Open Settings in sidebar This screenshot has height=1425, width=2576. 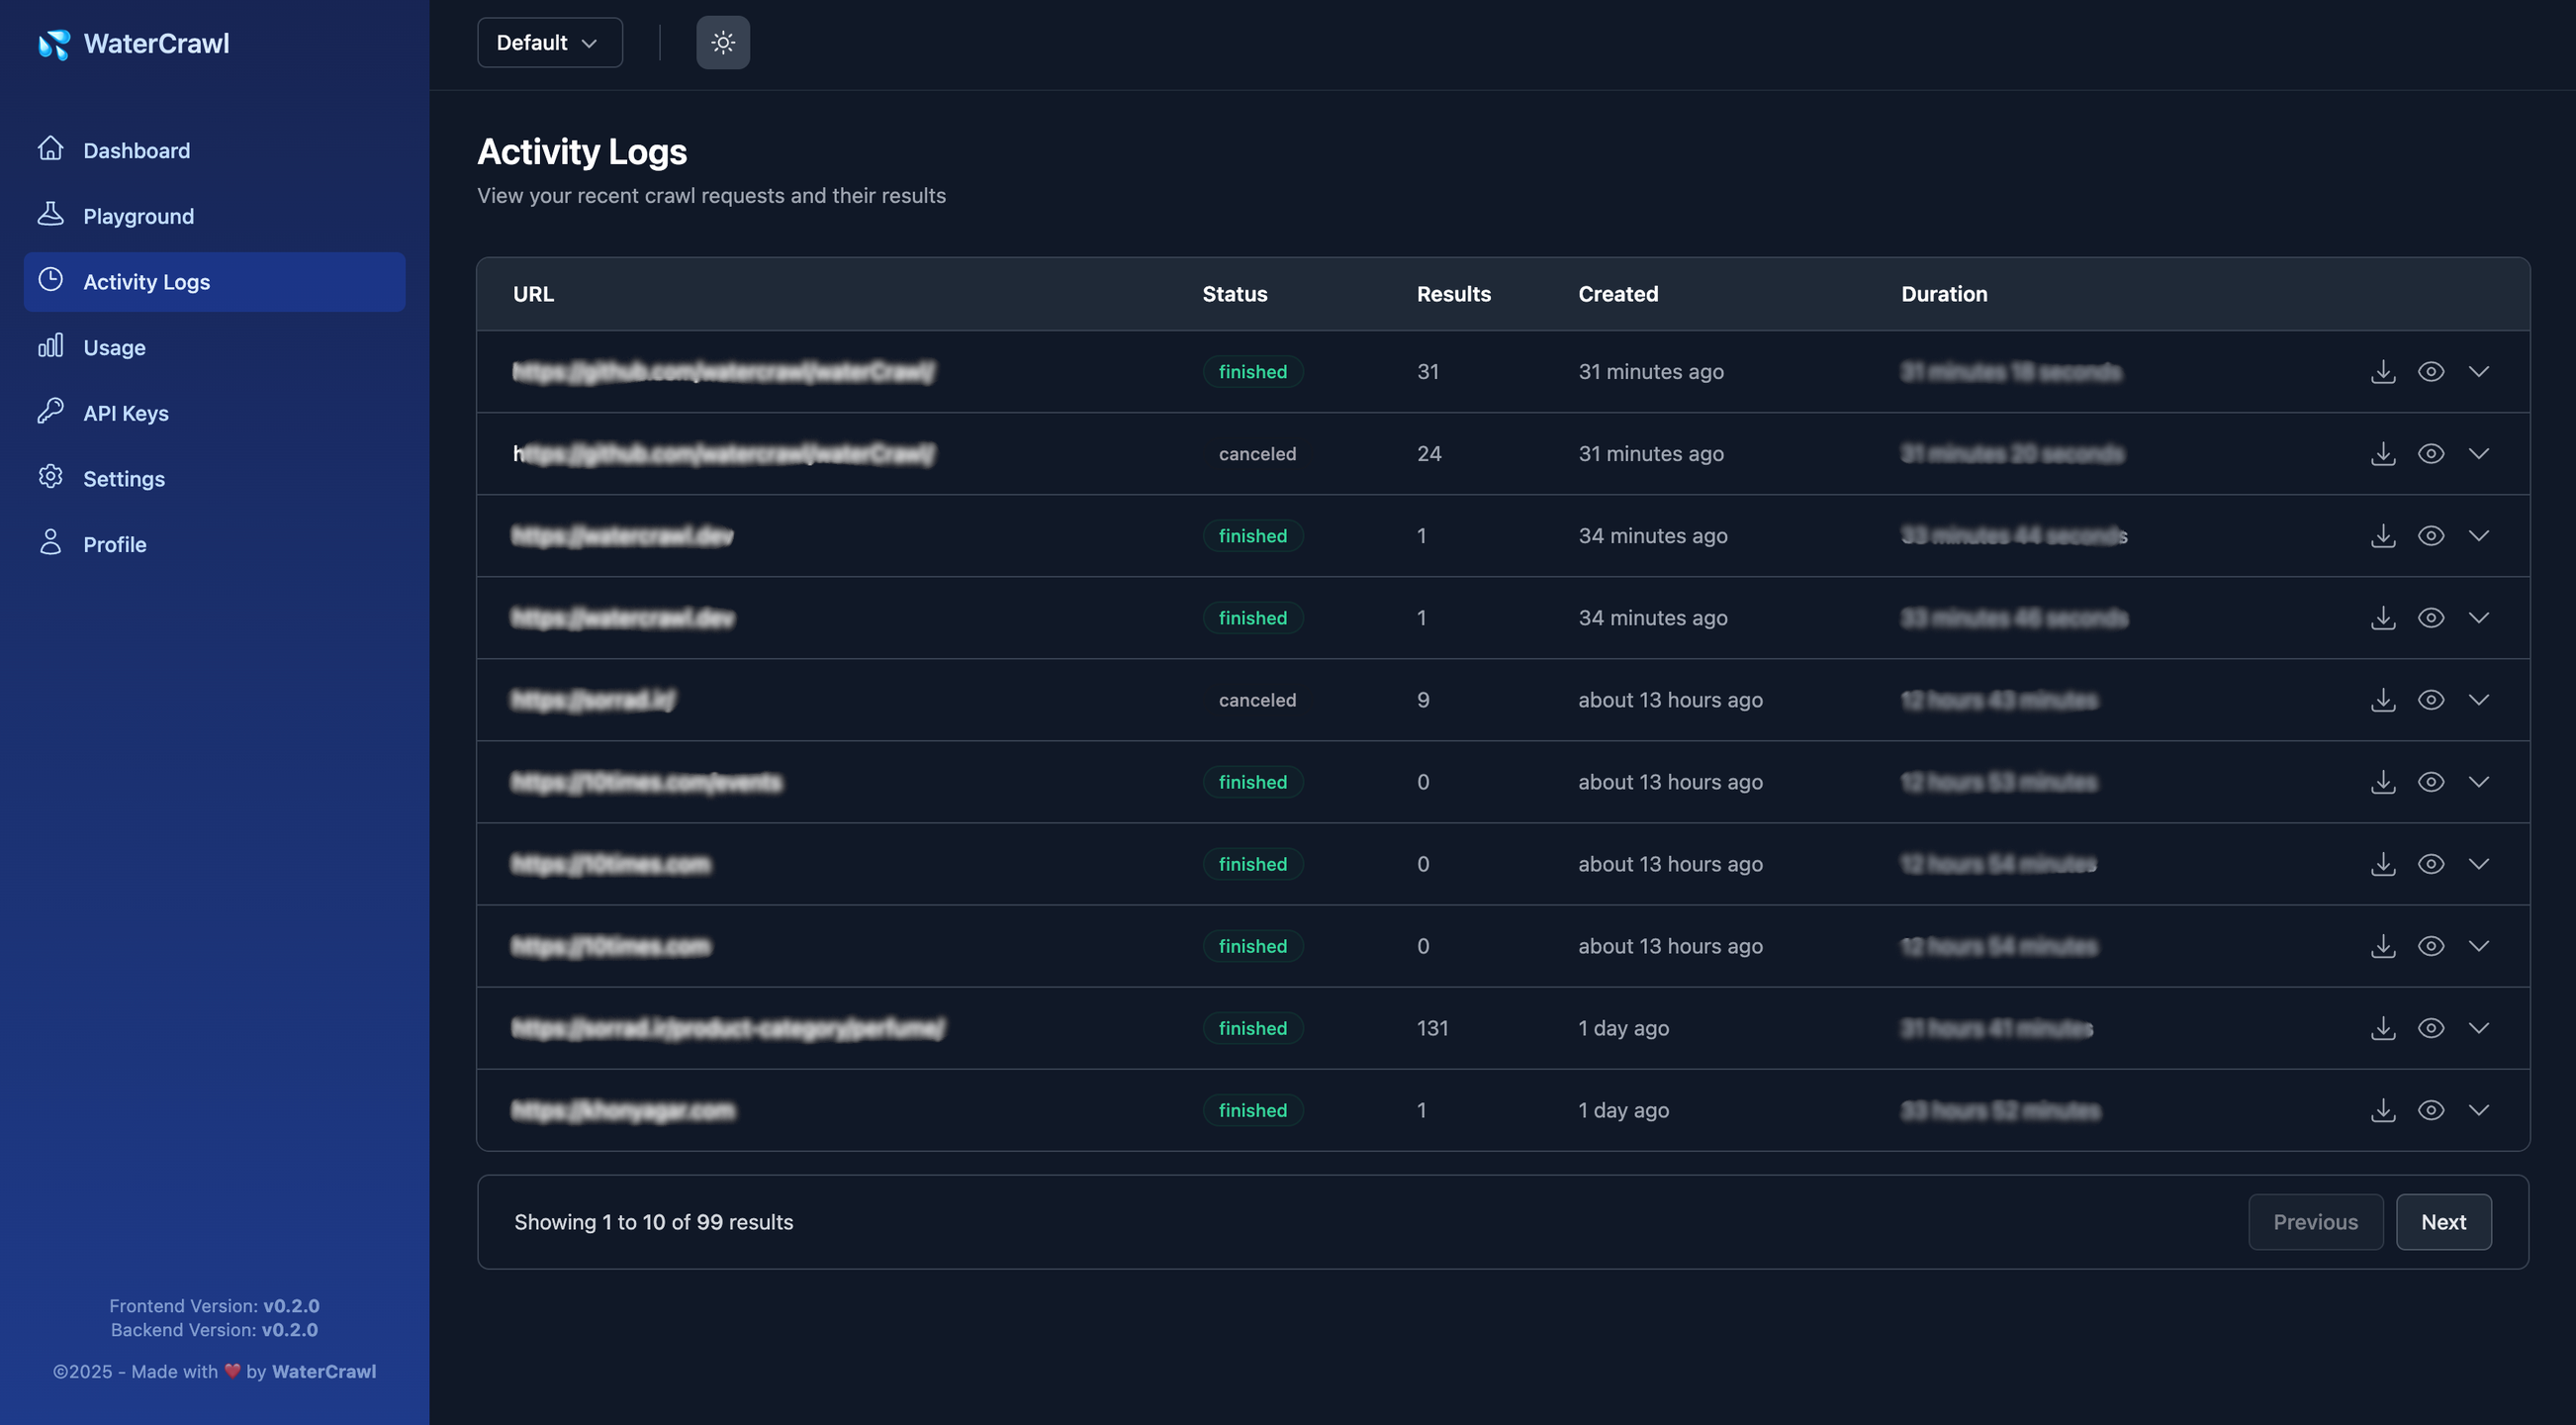pos(123,479)
